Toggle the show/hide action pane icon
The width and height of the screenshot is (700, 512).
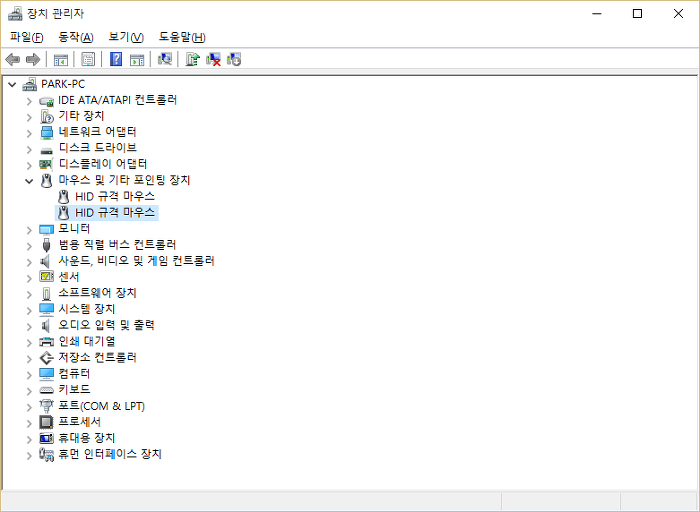(x=137, y=59)
